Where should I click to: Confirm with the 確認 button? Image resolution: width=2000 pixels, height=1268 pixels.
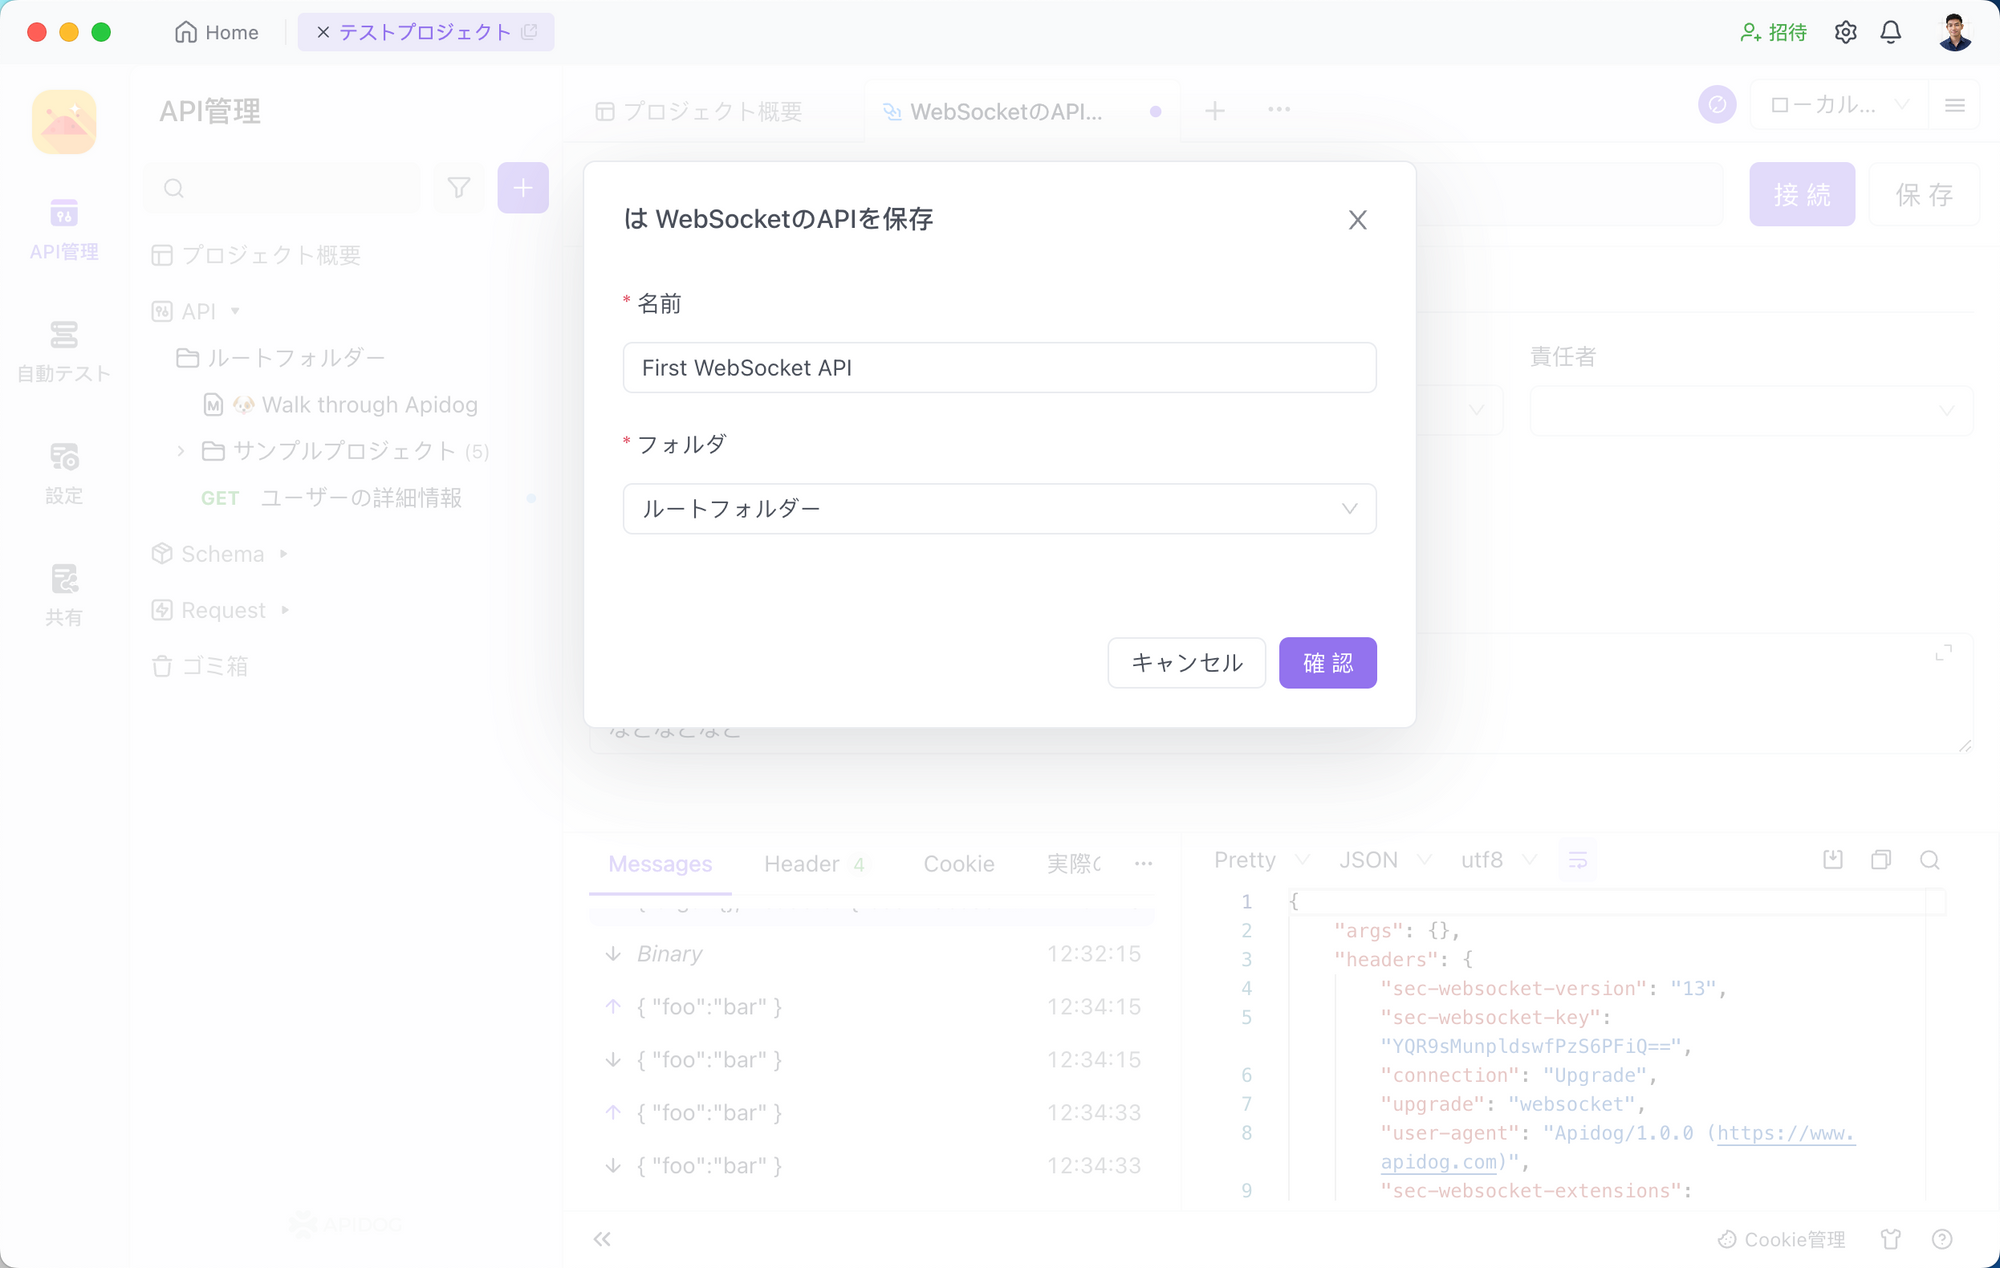click(1327, 663)
